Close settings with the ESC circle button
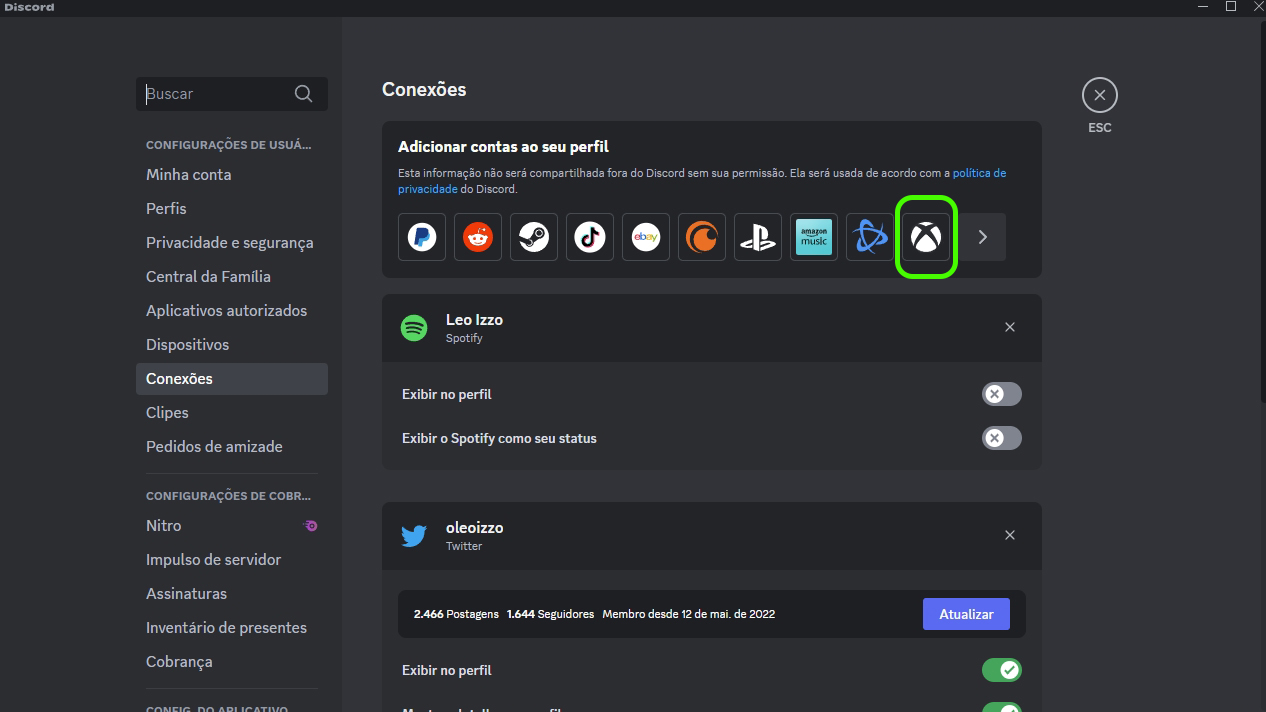Screen dimensions: 1266x712 (x=1100, y=95)
